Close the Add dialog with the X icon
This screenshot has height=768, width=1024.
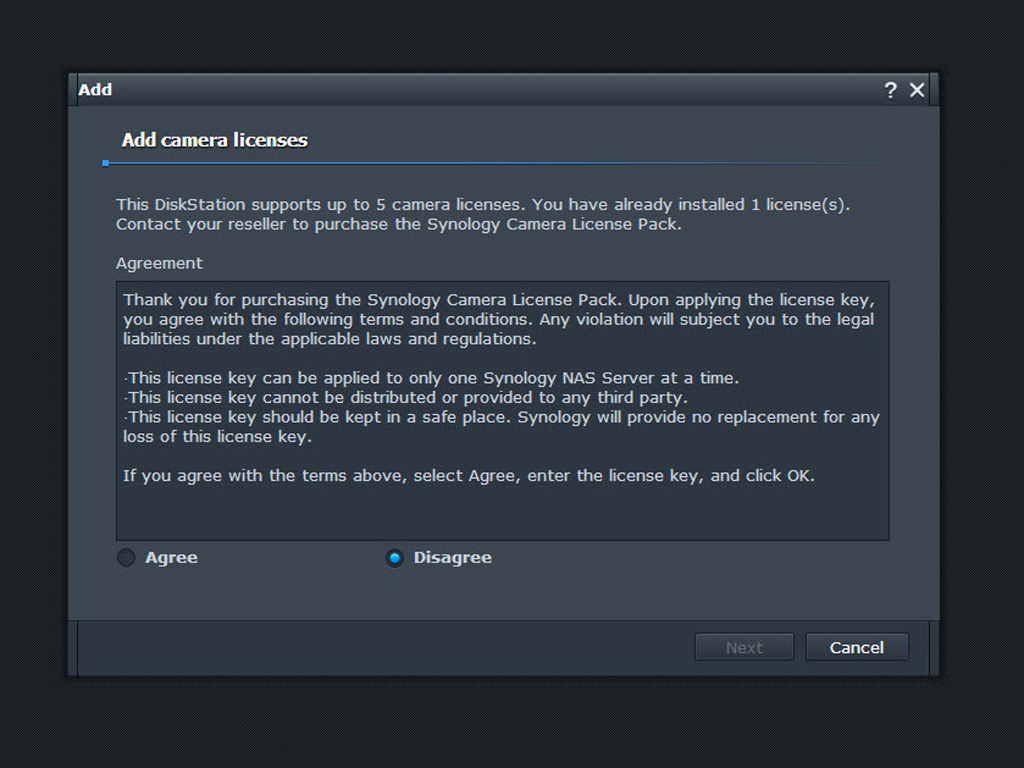click(917, 90)
